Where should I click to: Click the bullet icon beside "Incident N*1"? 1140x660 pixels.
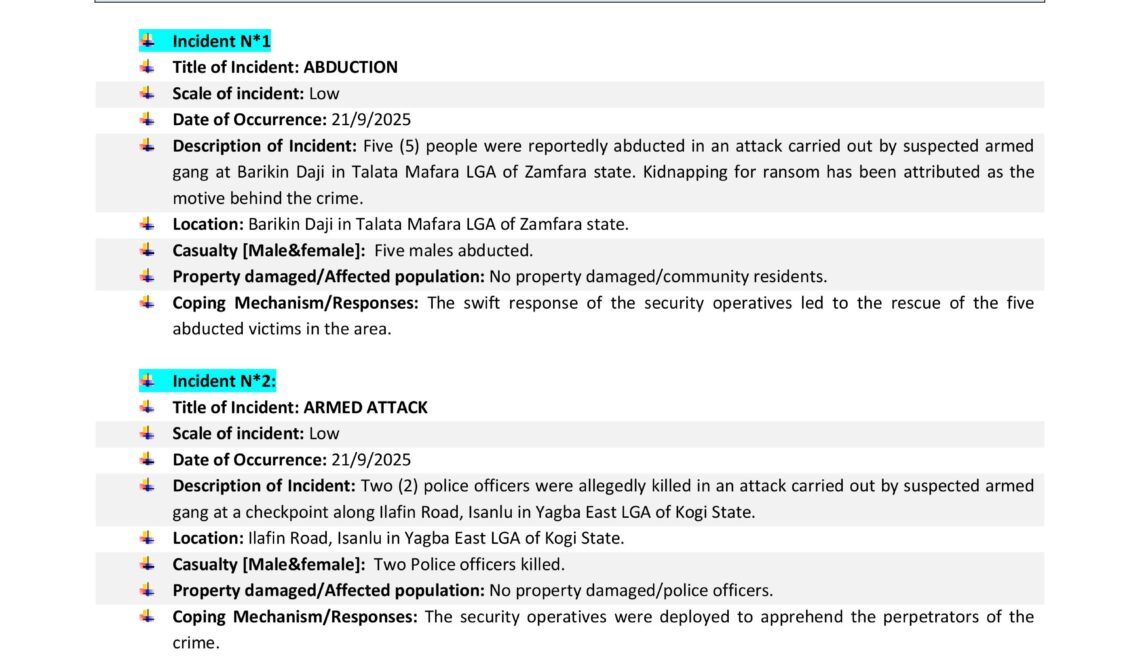click(147, 41)
